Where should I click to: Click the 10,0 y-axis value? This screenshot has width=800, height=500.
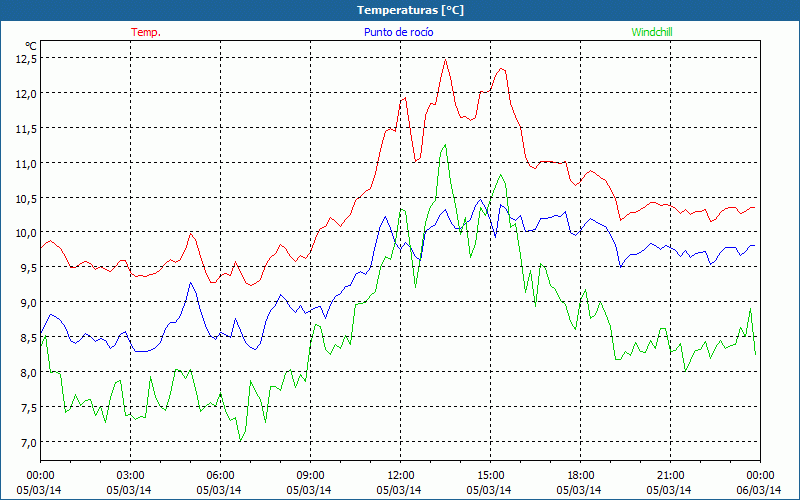tap(27, 233)
